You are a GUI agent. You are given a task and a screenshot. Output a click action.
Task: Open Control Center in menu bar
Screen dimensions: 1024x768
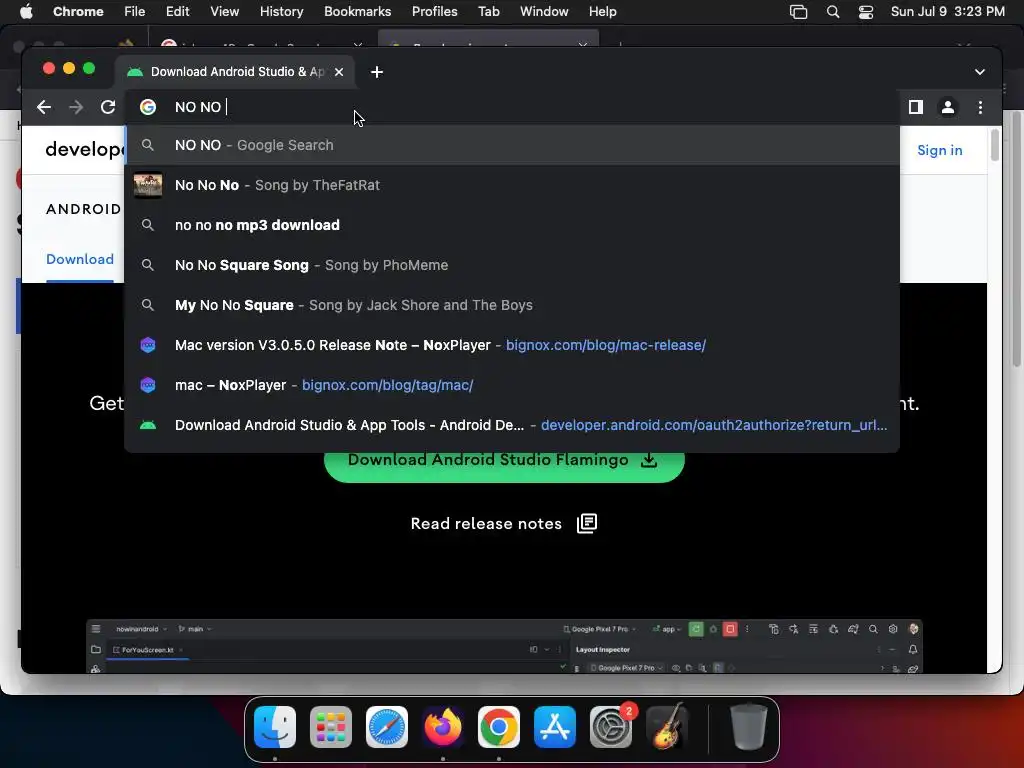tap(866, 12)
